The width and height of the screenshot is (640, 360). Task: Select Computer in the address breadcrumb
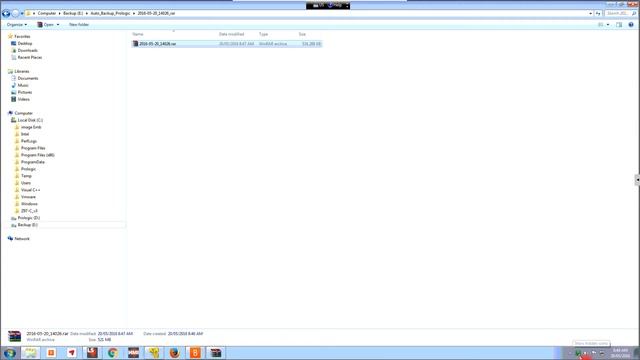47,13
